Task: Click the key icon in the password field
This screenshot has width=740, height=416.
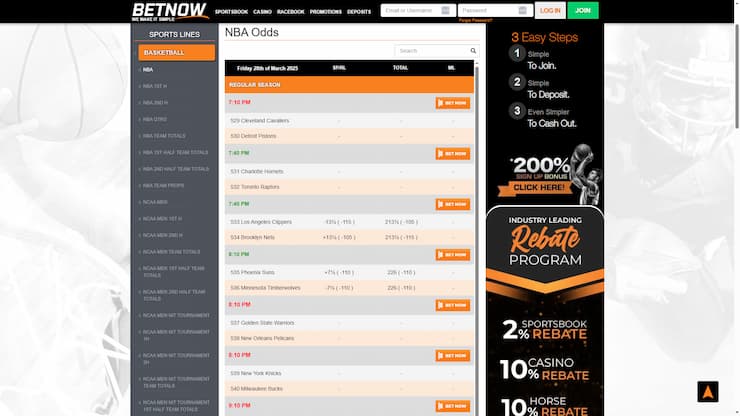Action: tap(522, 10)
